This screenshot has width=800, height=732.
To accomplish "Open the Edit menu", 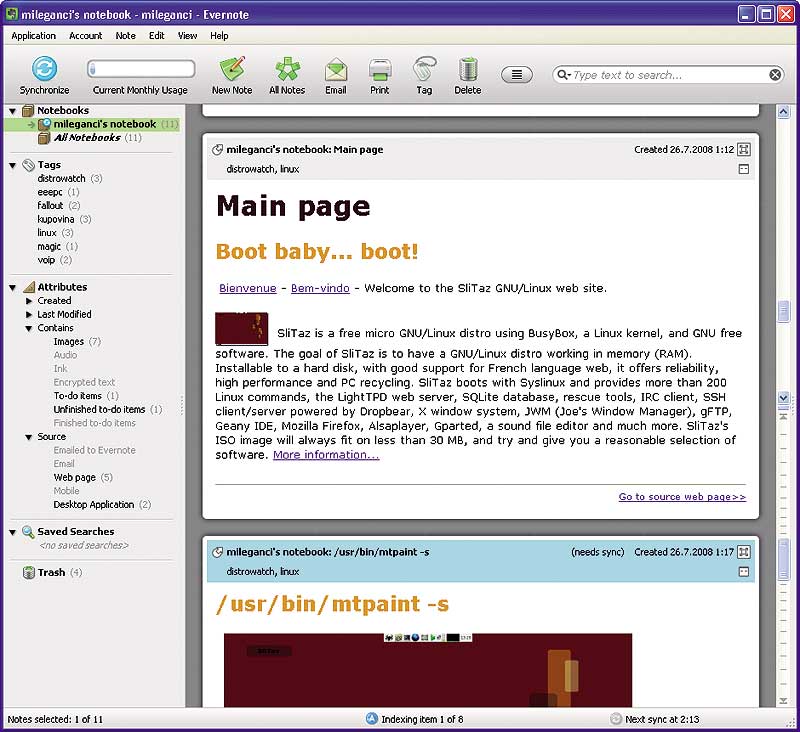I will click(x=157, y=36).
